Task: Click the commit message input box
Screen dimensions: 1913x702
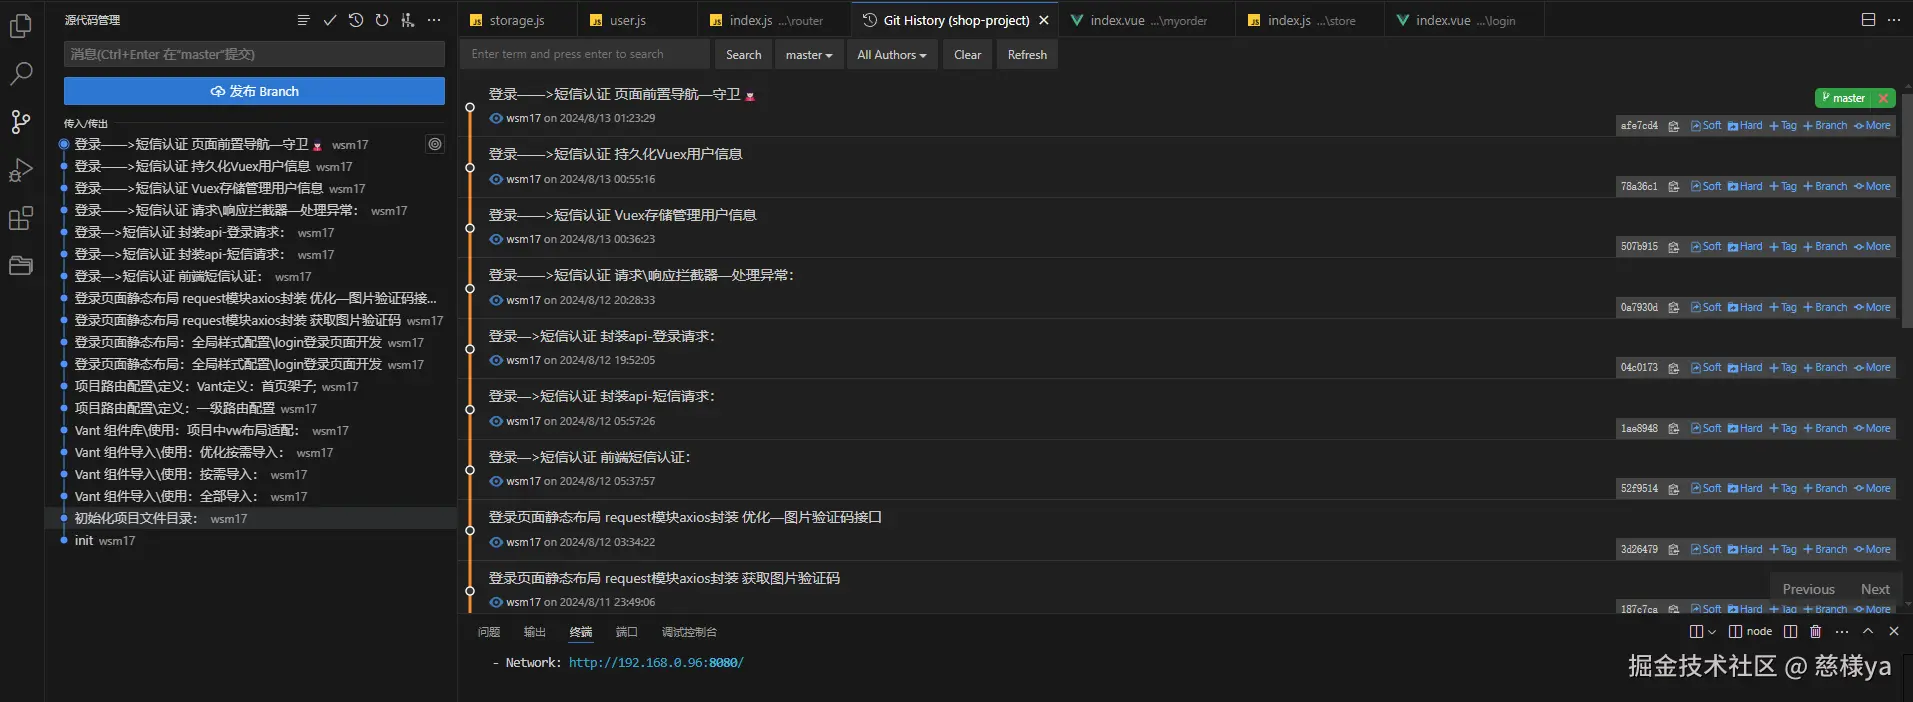Action: [254, 54]
